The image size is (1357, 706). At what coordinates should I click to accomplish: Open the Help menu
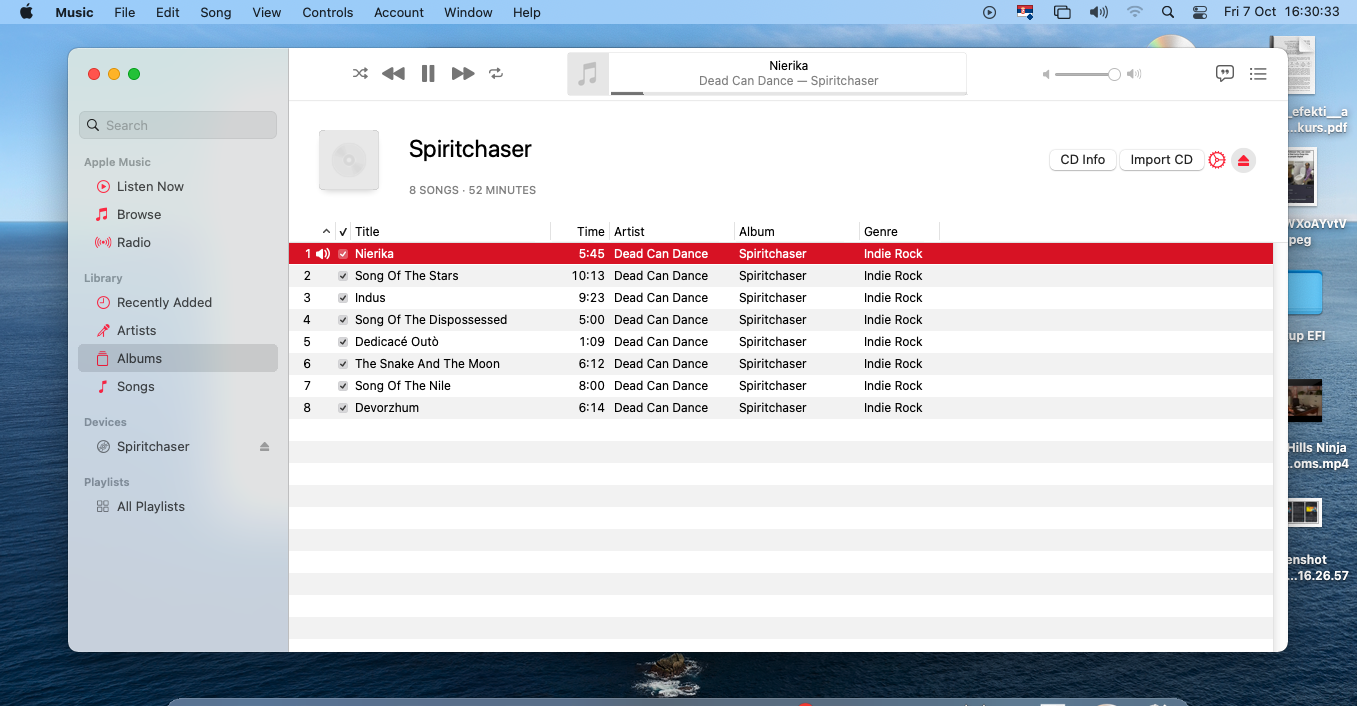pyautogui.click(x=527, y=12)
